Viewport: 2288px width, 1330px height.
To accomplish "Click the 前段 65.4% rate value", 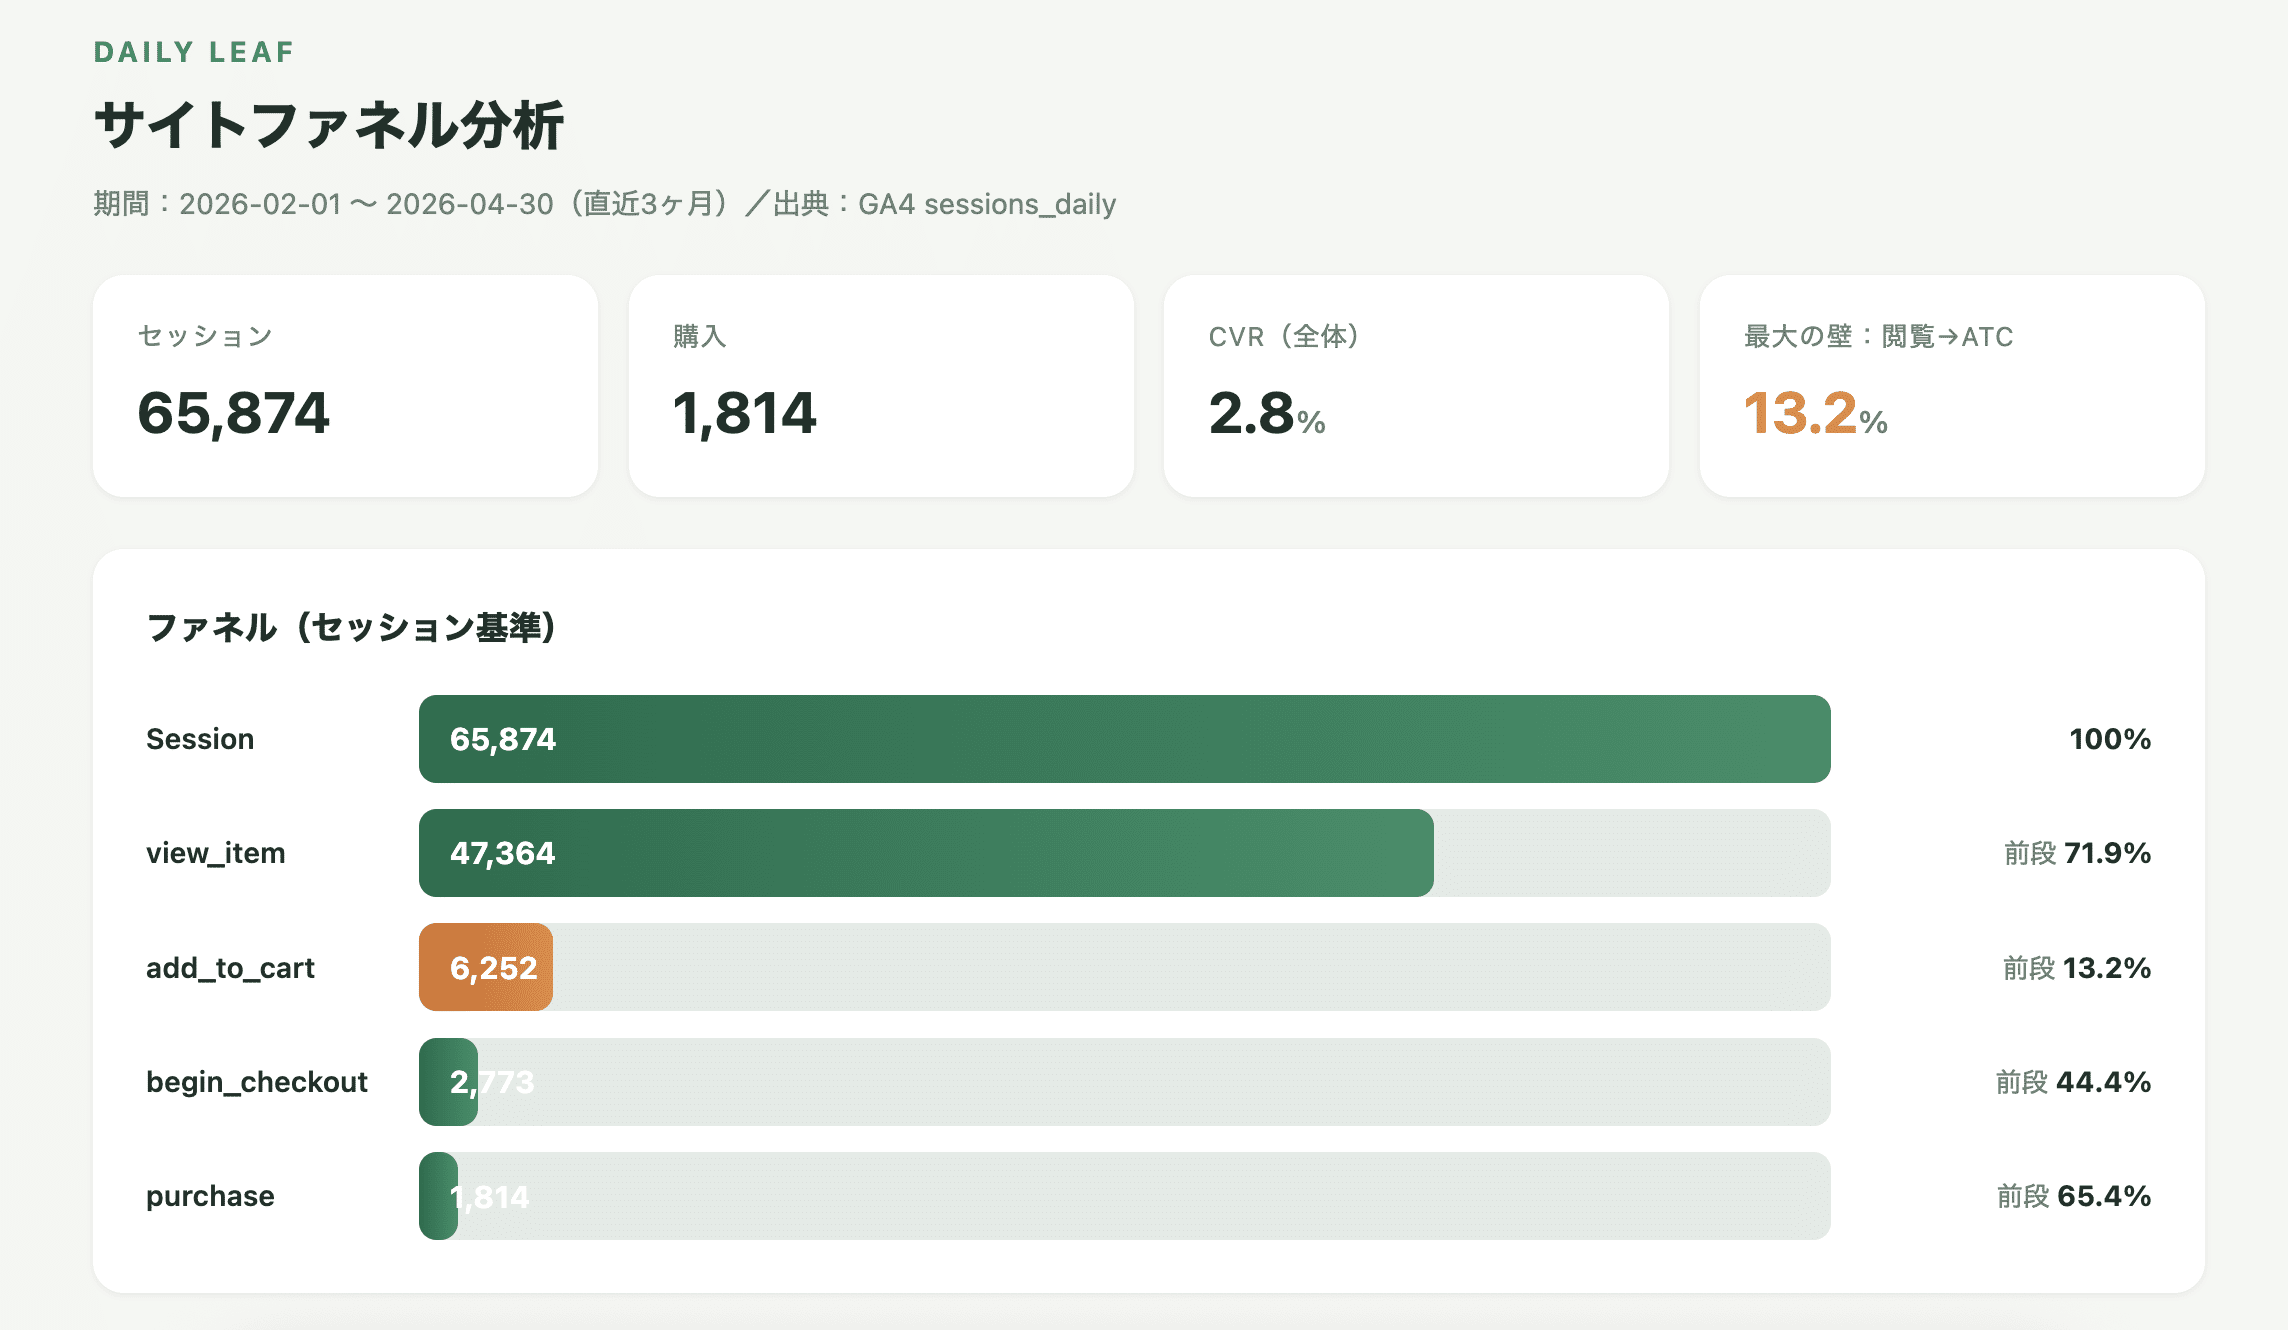I will tap(2074, 1196).
